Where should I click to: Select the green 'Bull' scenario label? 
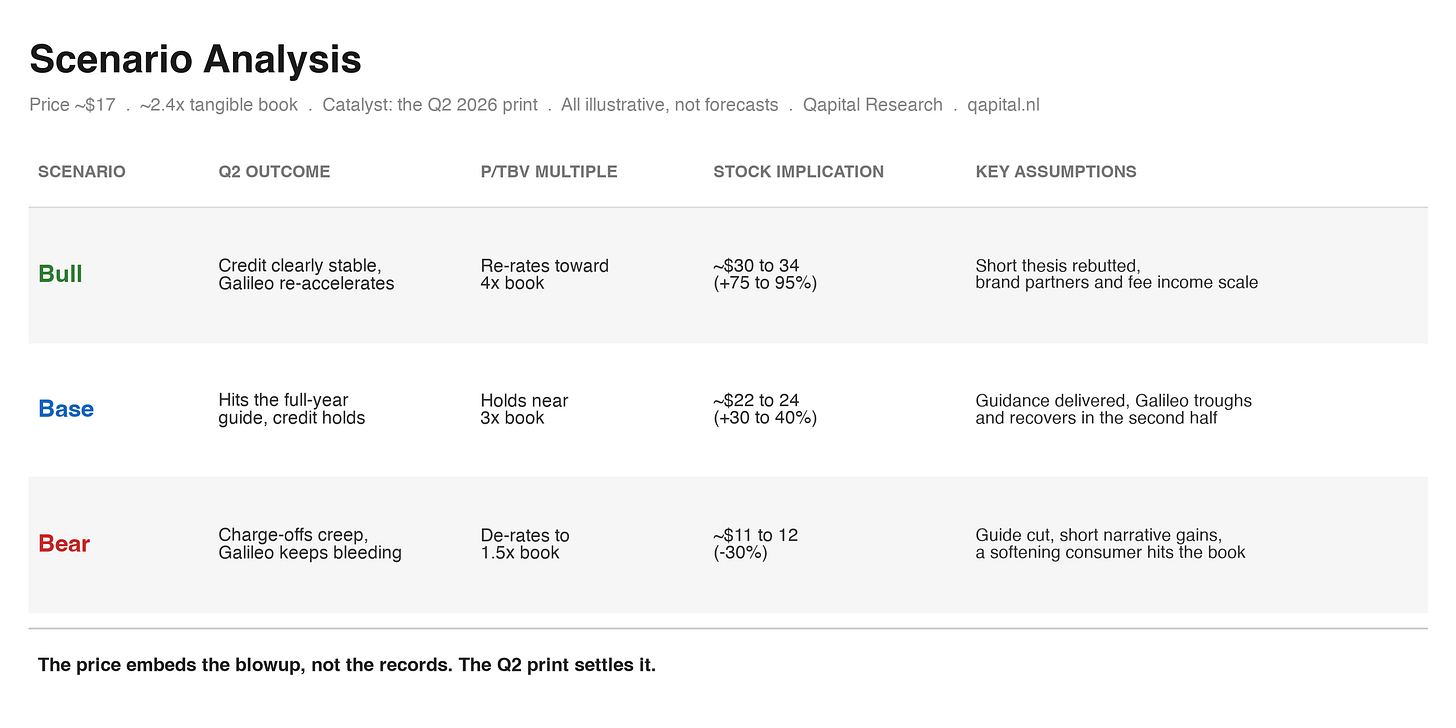click(x=60, y=274)
